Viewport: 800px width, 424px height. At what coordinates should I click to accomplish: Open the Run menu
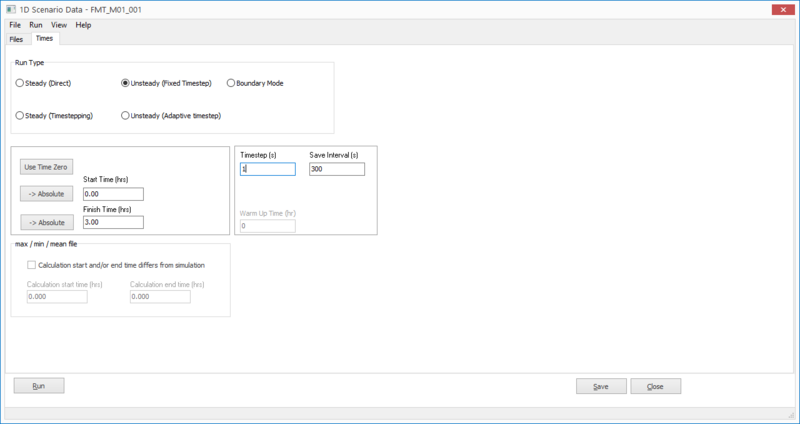pyautogui.click(x=36, y=24)
